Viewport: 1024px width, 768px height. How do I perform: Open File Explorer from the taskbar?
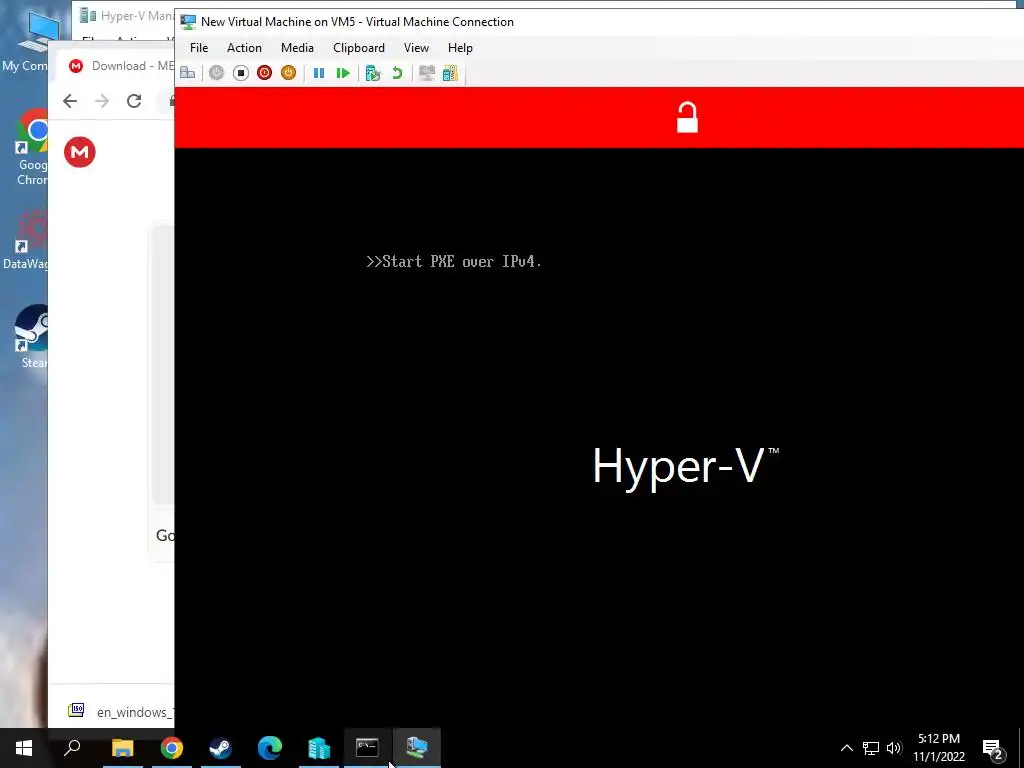122,748
